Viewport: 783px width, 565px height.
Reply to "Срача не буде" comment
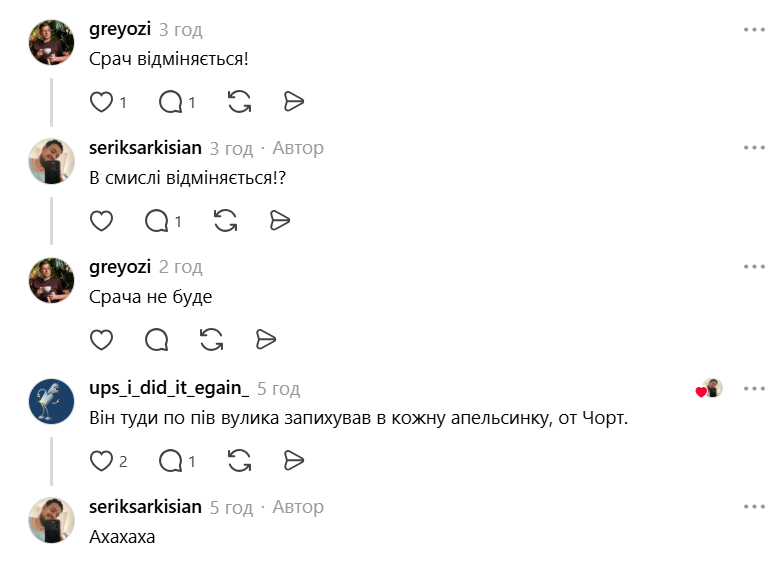click(157, 340)
